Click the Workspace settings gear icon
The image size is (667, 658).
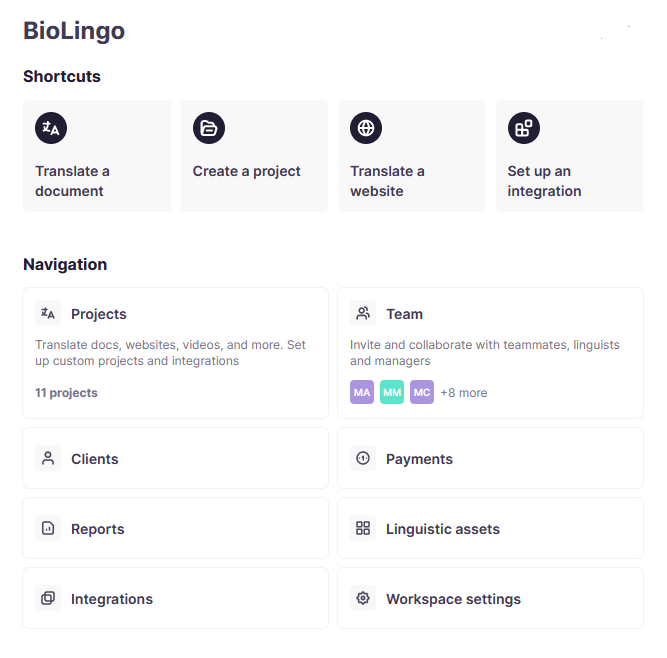[x=363, y=599]
